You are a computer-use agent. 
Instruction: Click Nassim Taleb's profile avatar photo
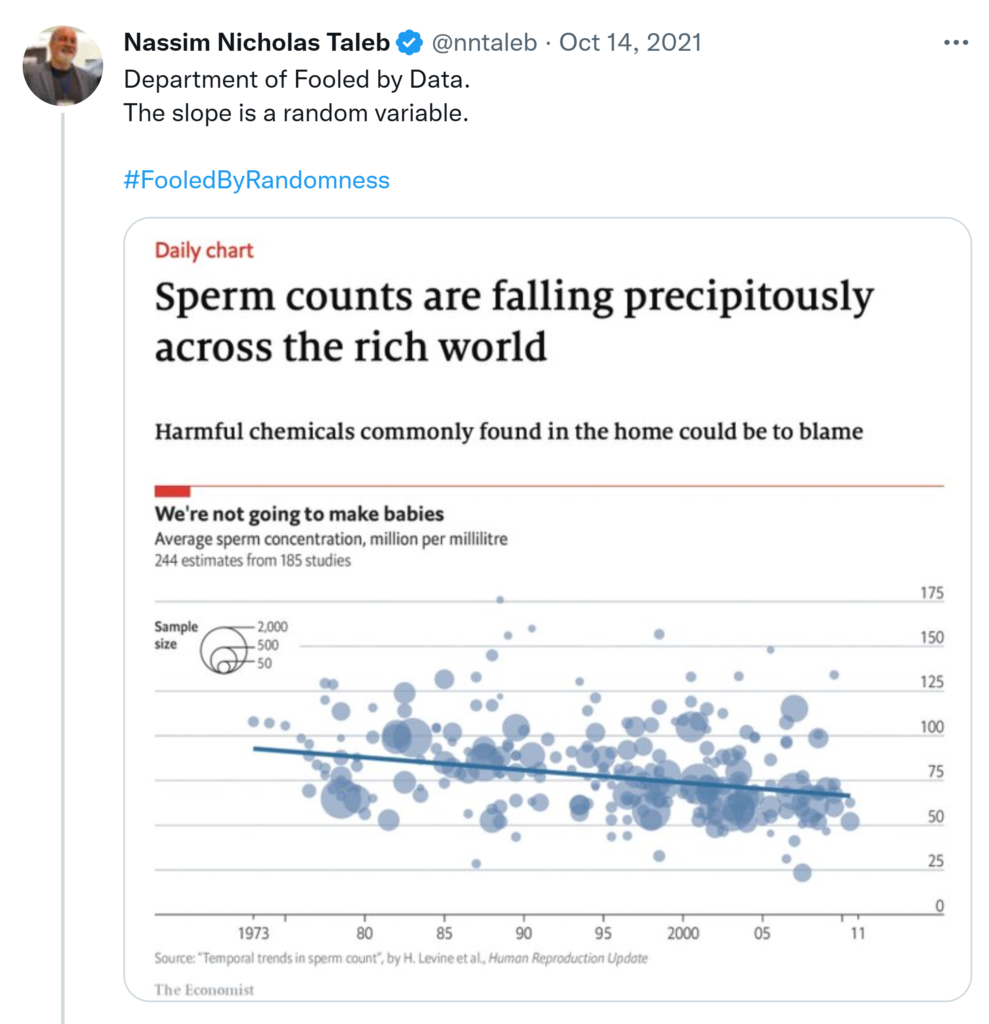pyautogui.click(x=62, y=66)
